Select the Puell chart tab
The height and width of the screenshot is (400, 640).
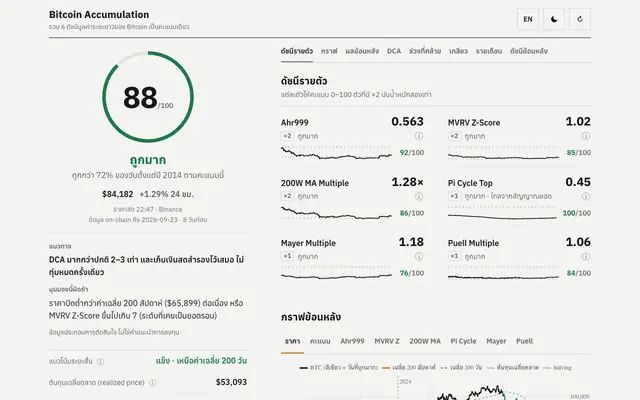pyautogui.click(x=524, y=341)
